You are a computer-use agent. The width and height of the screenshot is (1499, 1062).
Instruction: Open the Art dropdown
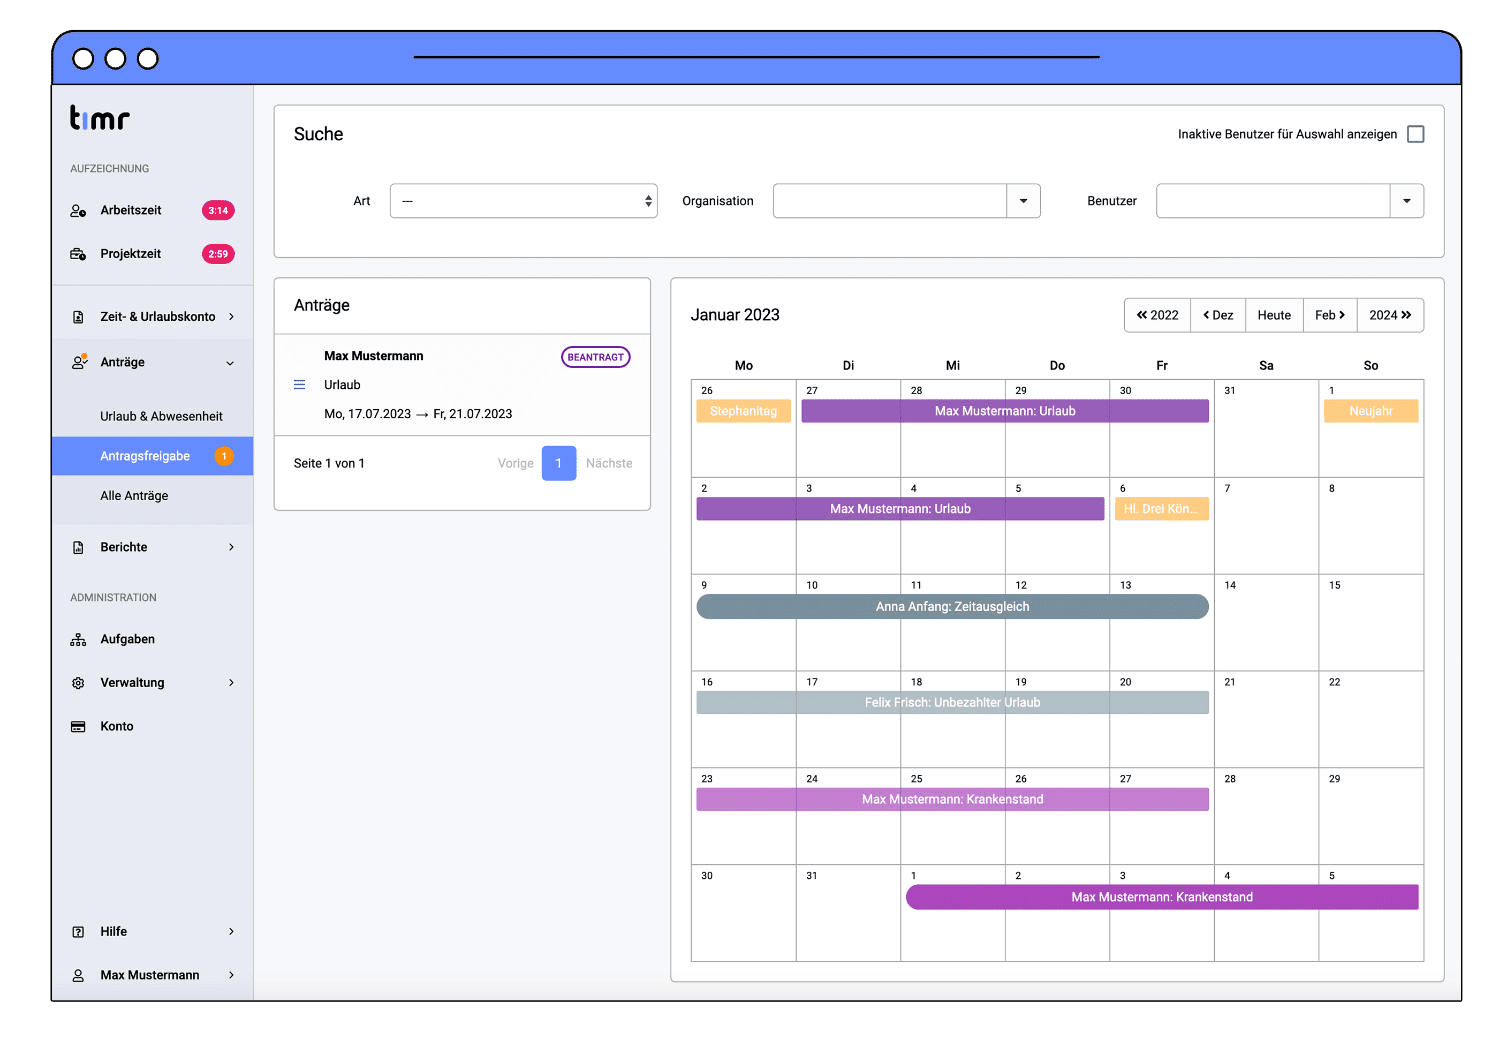click(x=523, y=201)
